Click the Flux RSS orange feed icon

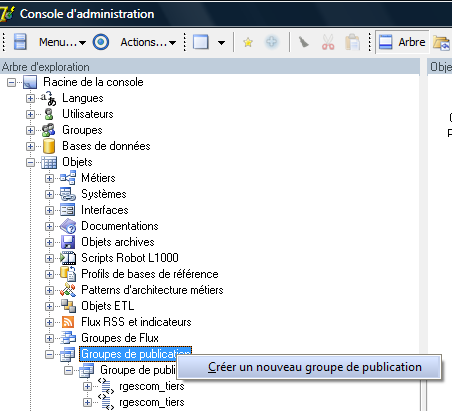(x=68, y=322)
